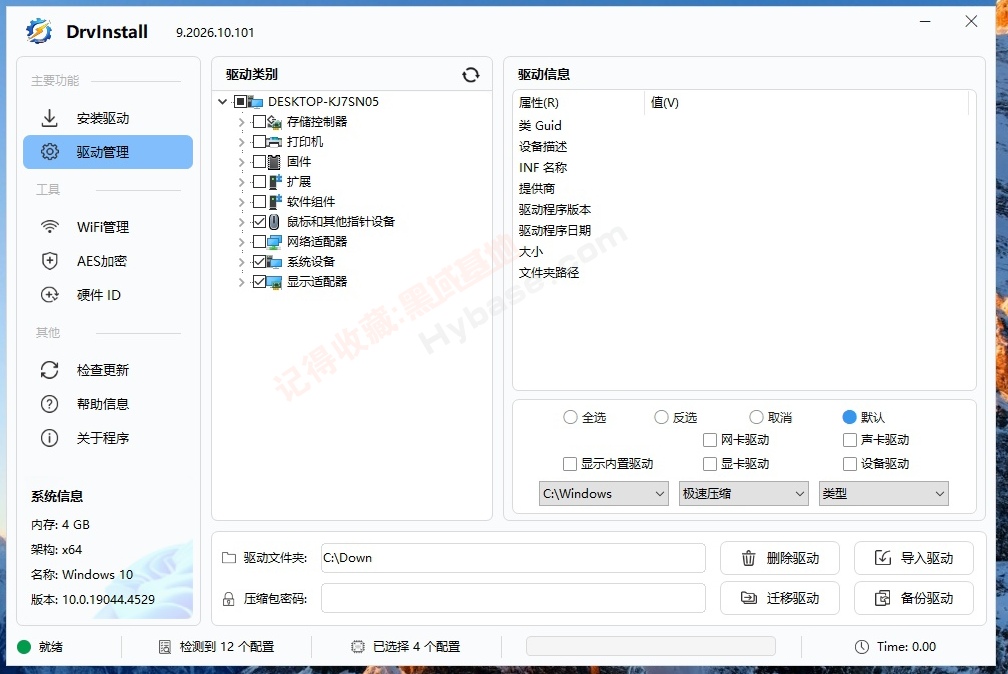
Task: Click the download icon for 安装驱动
Action: click(x=50, y=118)
